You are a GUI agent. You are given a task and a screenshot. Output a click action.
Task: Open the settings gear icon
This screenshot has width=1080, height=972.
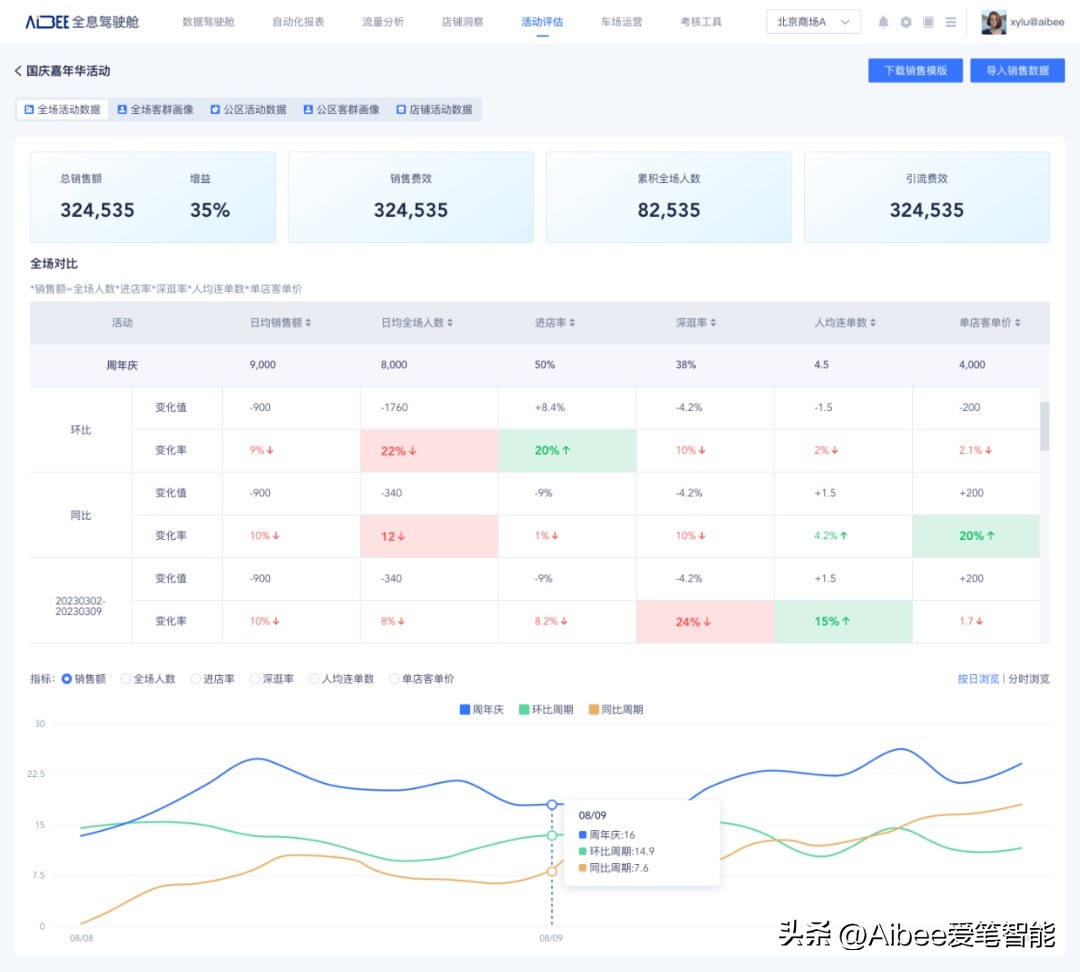point(905,21)
